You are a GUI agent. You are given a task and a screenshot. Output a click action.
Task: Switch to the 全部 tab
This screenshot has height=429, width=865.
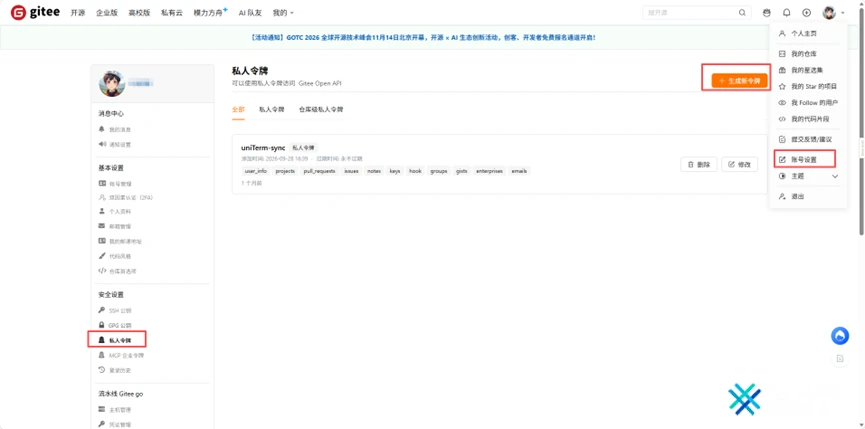point(238,110)
